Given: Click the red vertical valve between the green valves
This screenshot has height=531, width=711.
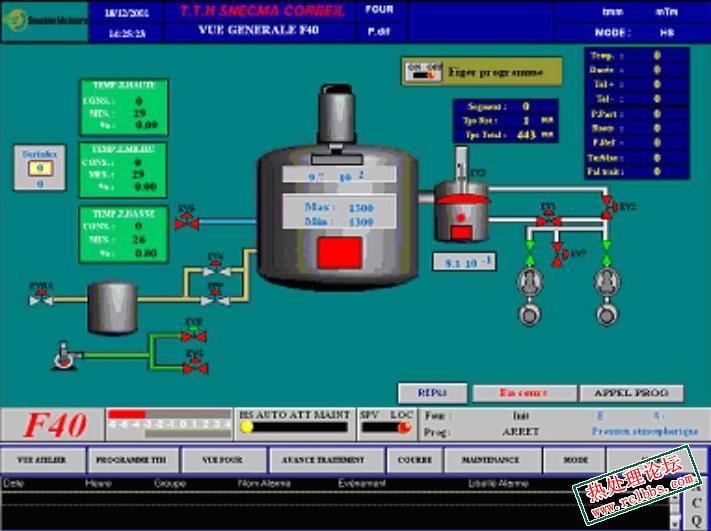Looking at the screenshot, I should coord(558,254).
